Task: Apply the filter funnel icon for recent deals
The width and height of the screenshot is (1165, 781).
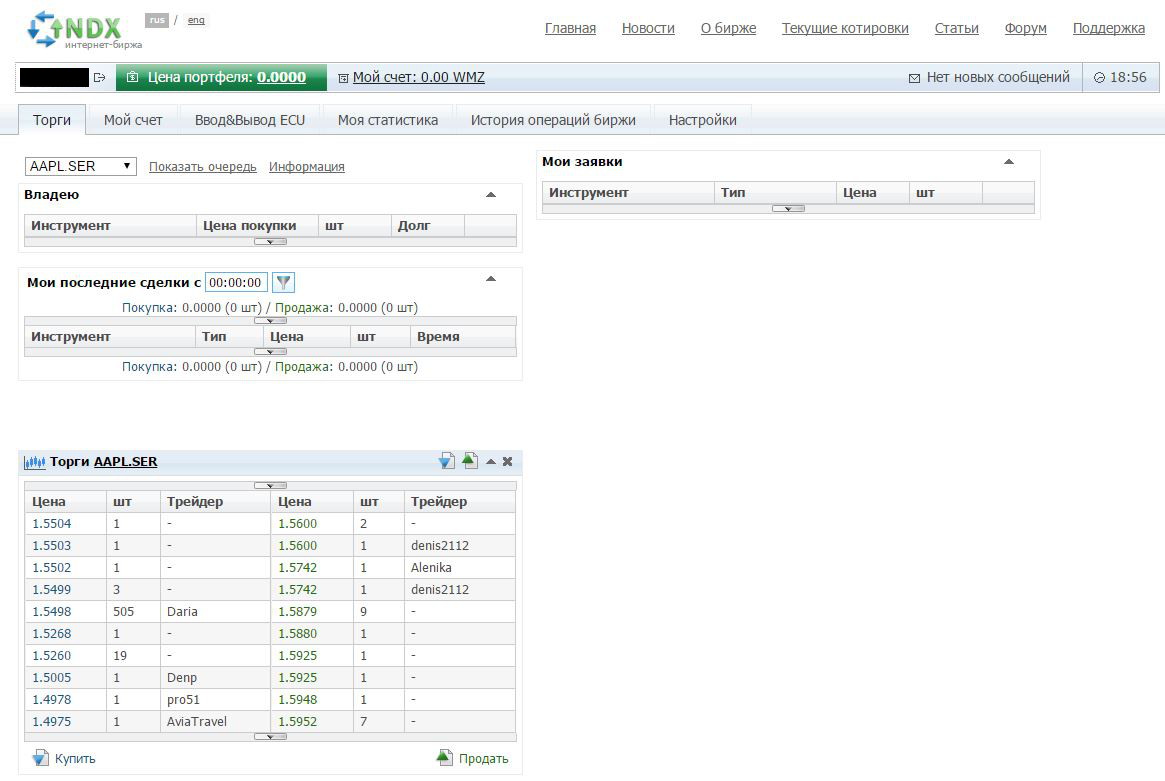Action: coord(283,282)
